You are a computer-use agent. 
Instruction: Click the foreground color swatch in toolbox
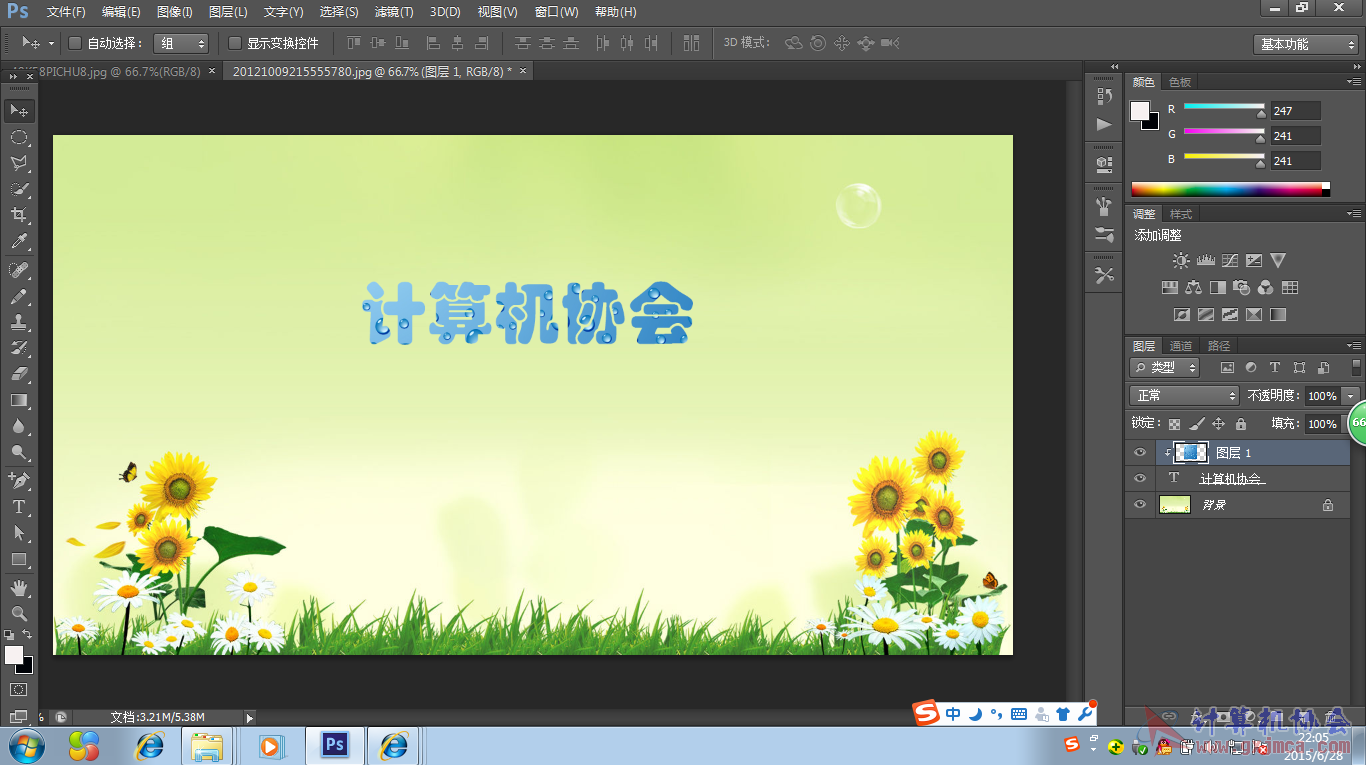(13, 654)
